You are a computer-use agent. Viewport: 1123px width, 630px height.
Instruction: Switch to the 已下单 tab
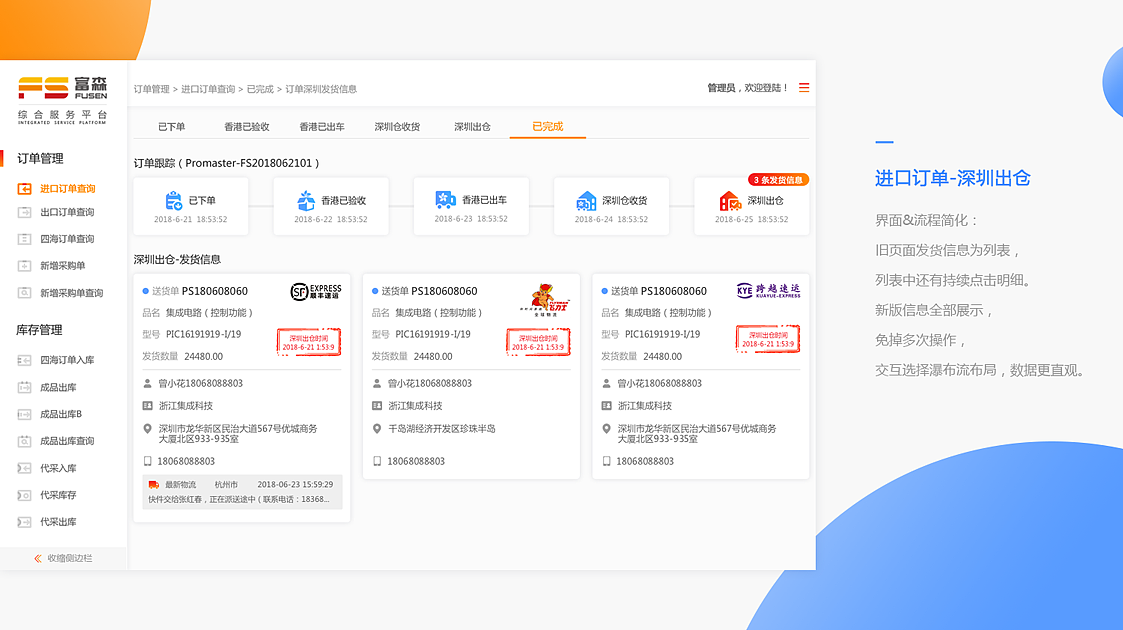pos(172,127)
